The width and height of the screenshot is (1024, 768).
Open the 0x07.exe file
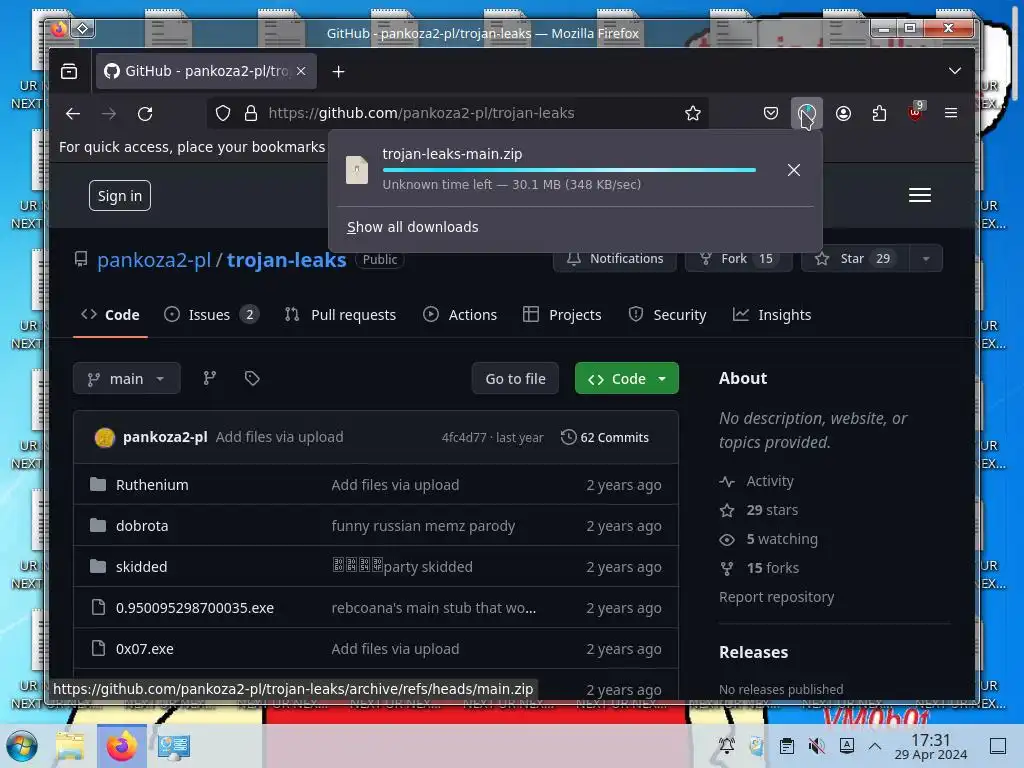(x=144, y=649)
